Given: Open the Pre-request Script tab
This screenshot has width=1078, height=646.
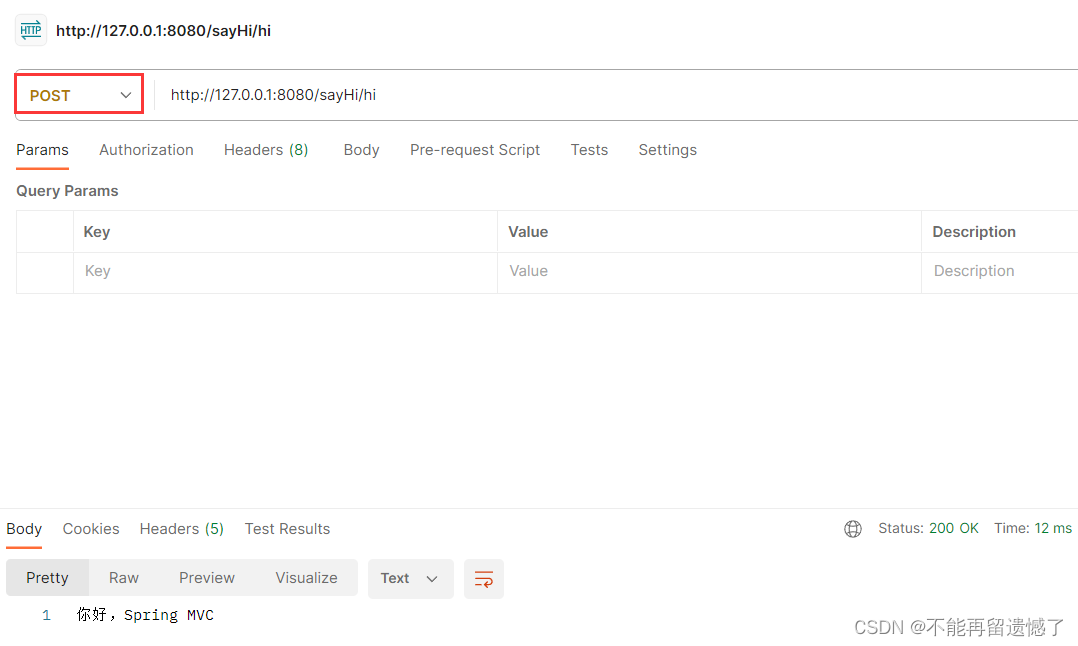Looking at the screenshot, I should click(475, 150).
